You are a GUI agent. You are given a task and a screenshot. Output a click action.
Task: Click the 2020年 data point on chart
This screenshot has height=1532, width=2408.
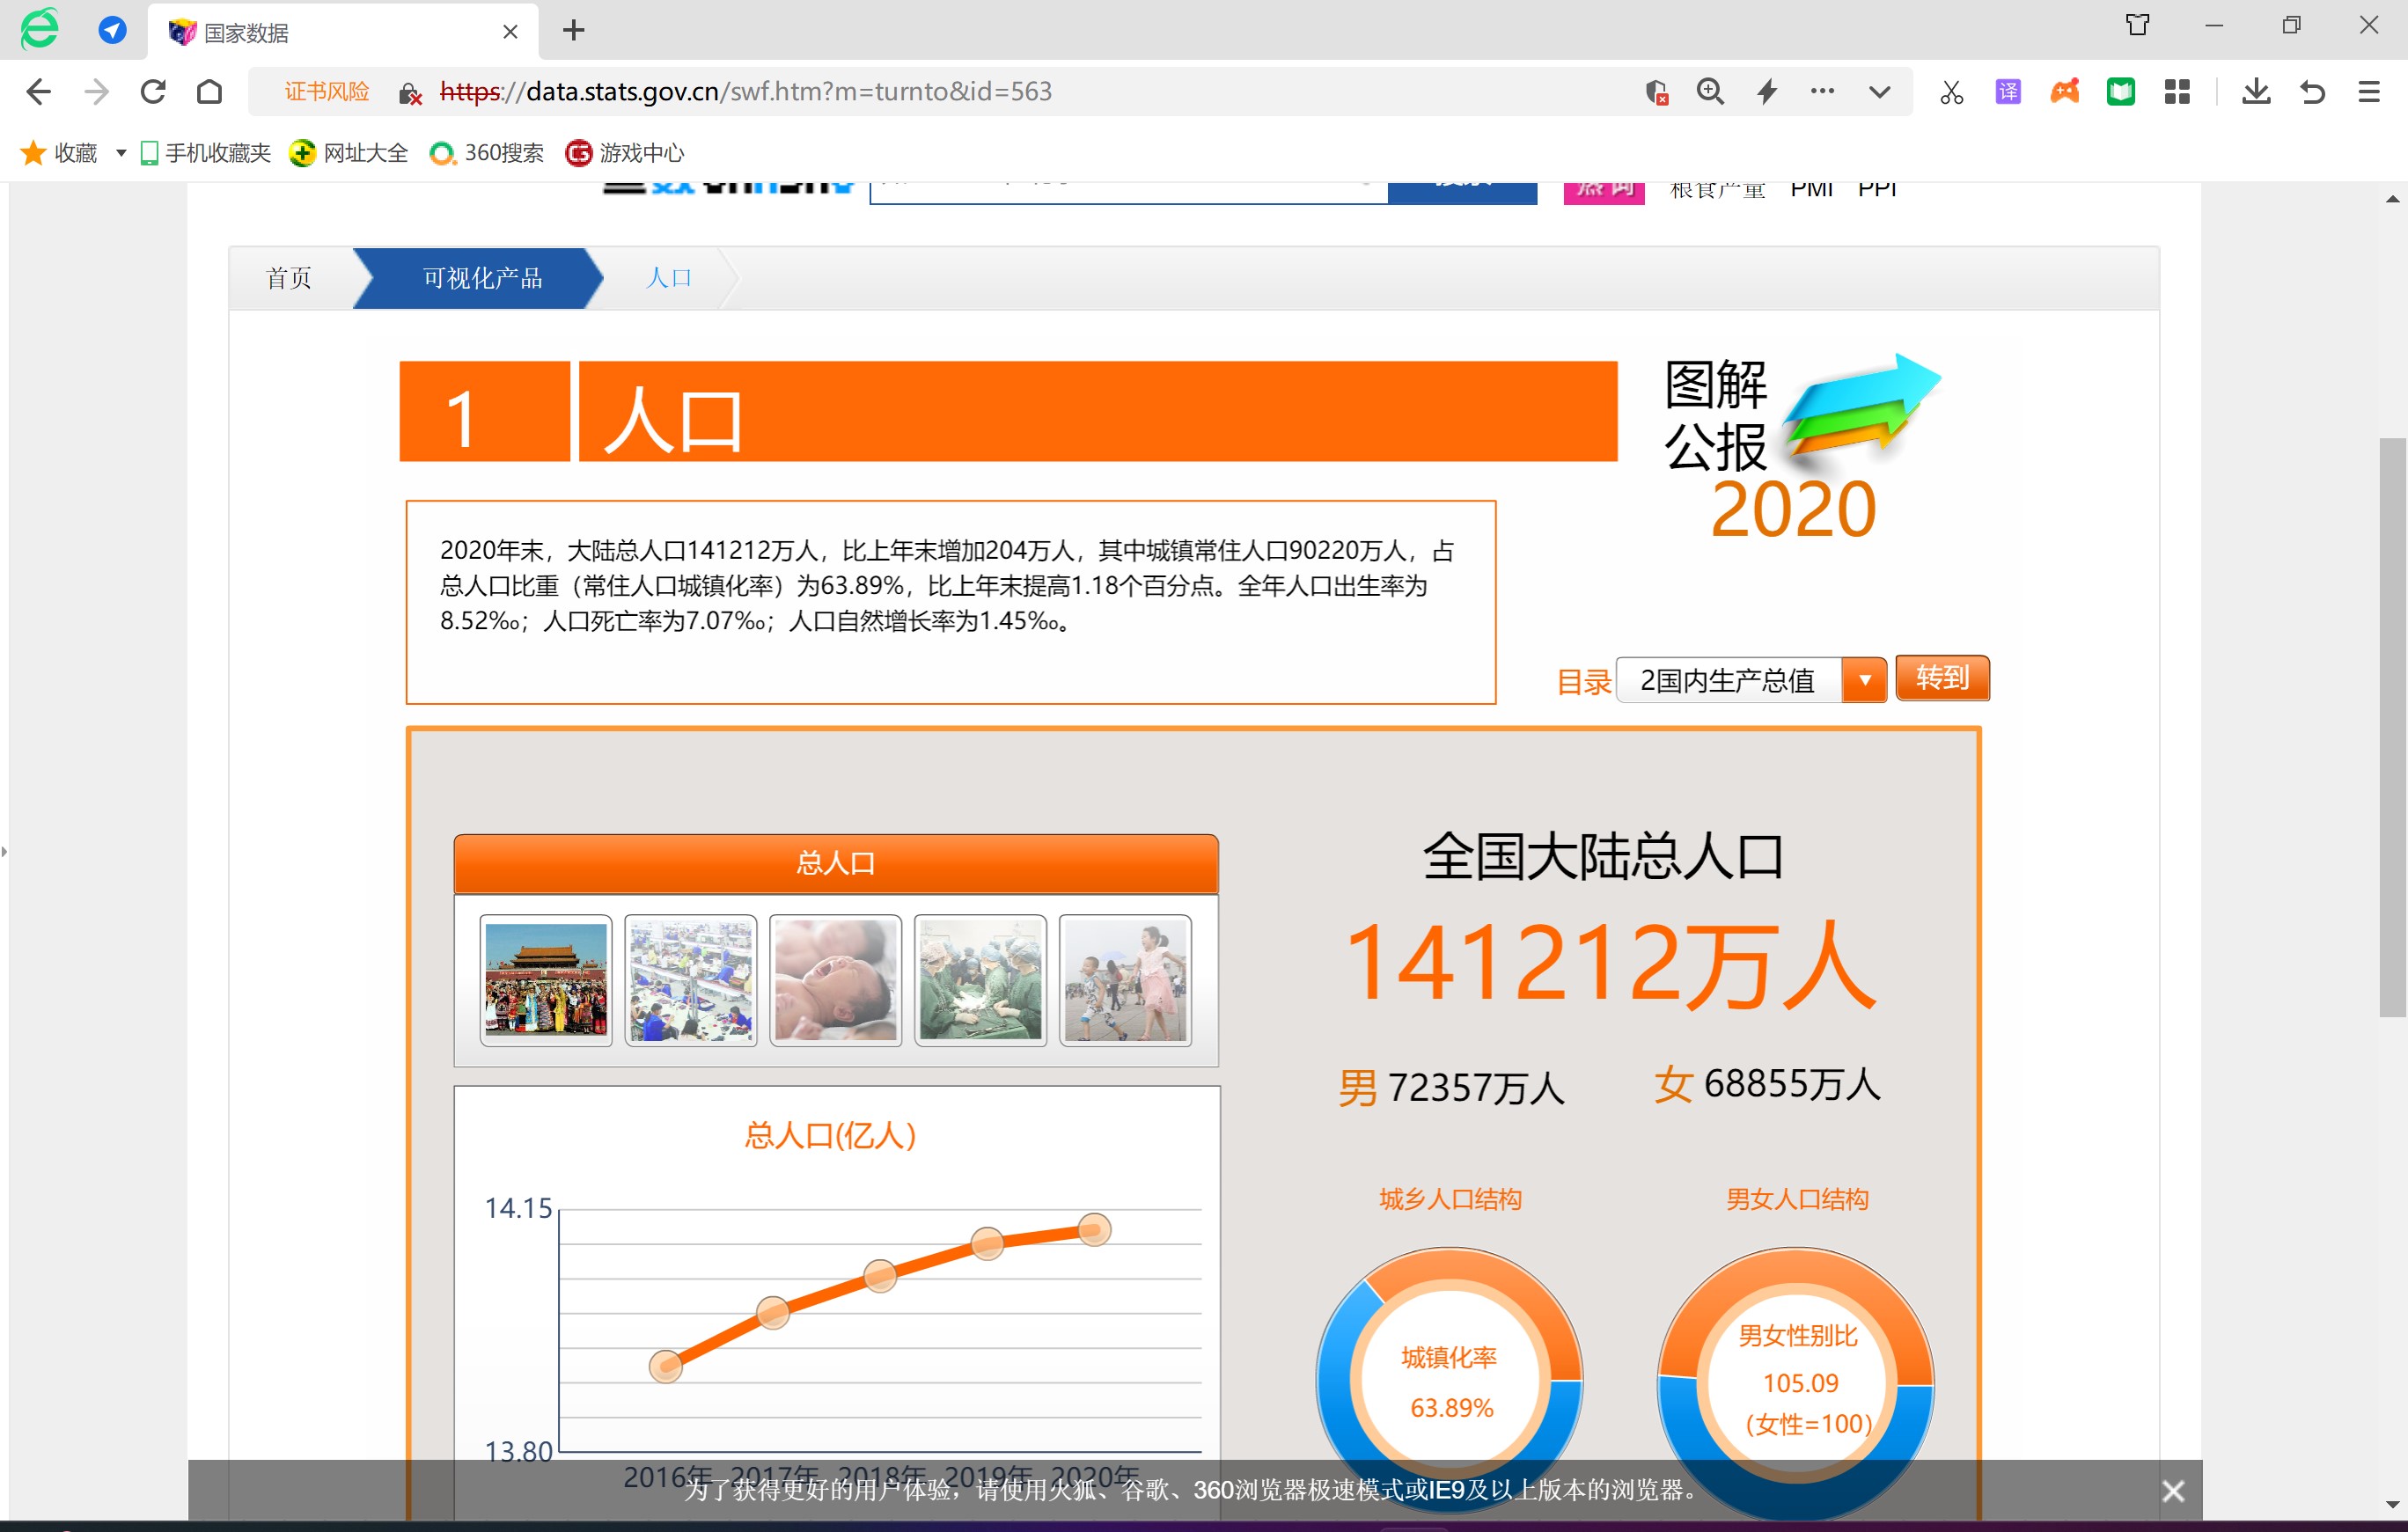(1094, 1230)
